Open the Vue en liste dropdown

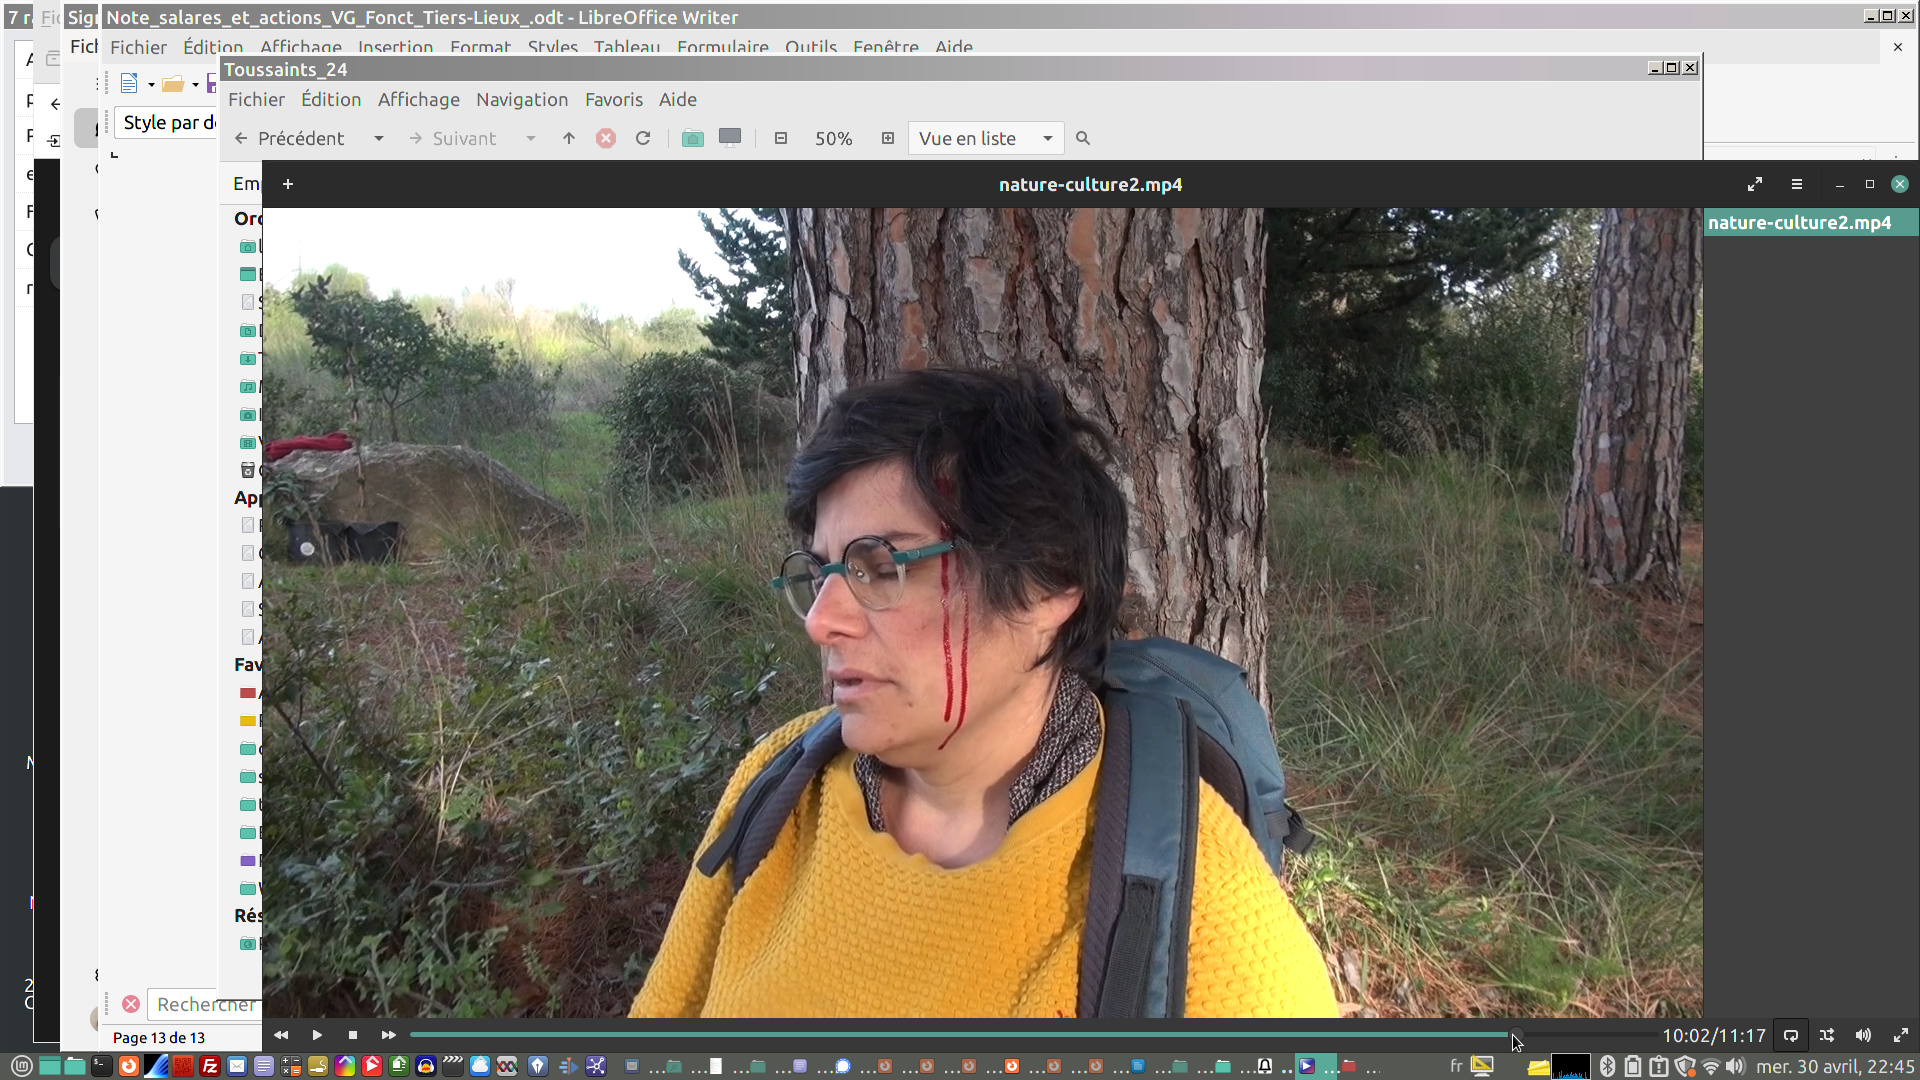(985, 139)
